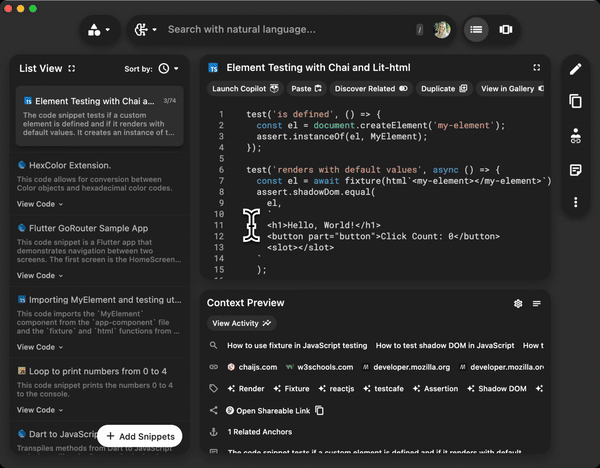This screenshot has width=600, height=468.
Task: Click the link chain icon row
Action: click(214, 367)
